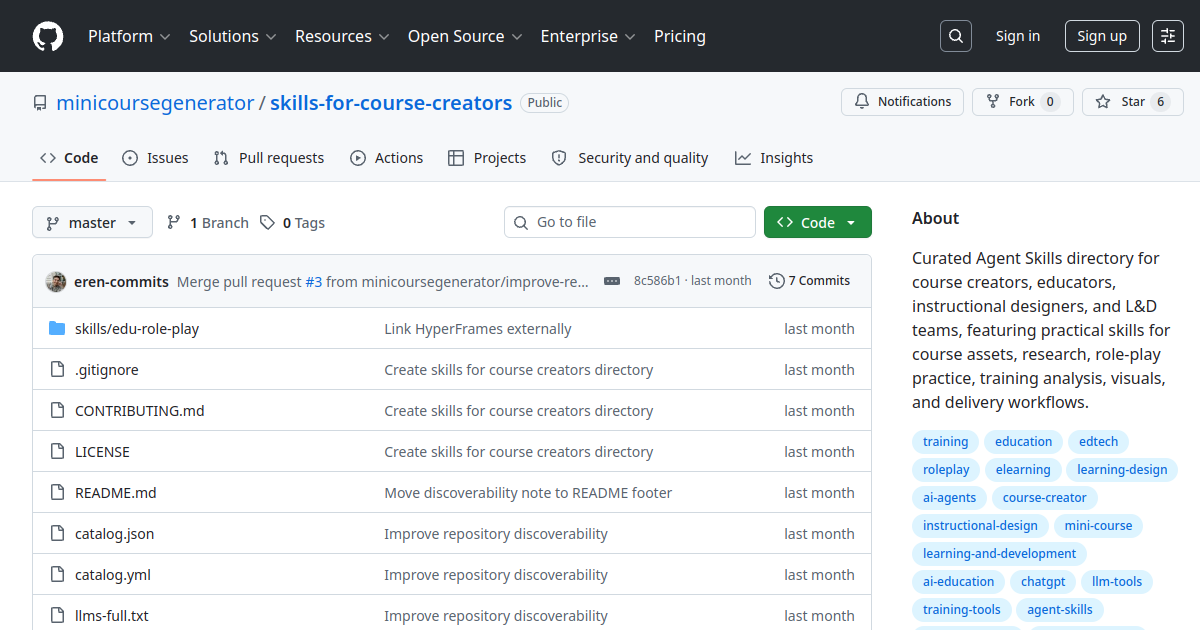This screenshot has width=1200, height=630.
Task: Click the star icon next to Star
Action: pos(1103,102)
